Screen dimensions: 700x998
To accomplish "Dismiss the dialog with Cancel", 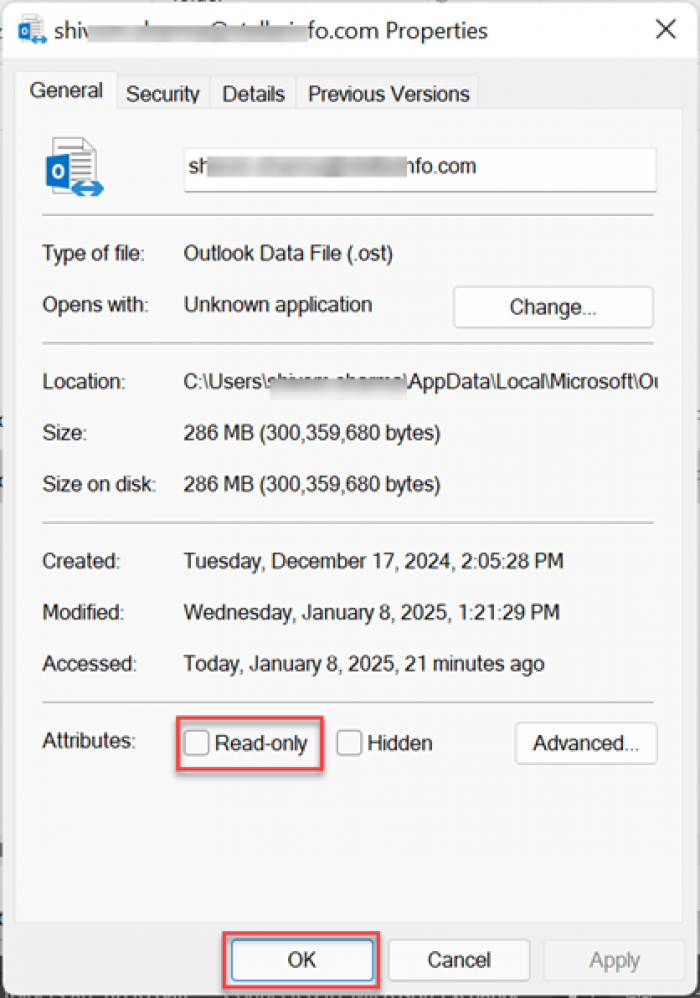I will (x=459, y=959).
